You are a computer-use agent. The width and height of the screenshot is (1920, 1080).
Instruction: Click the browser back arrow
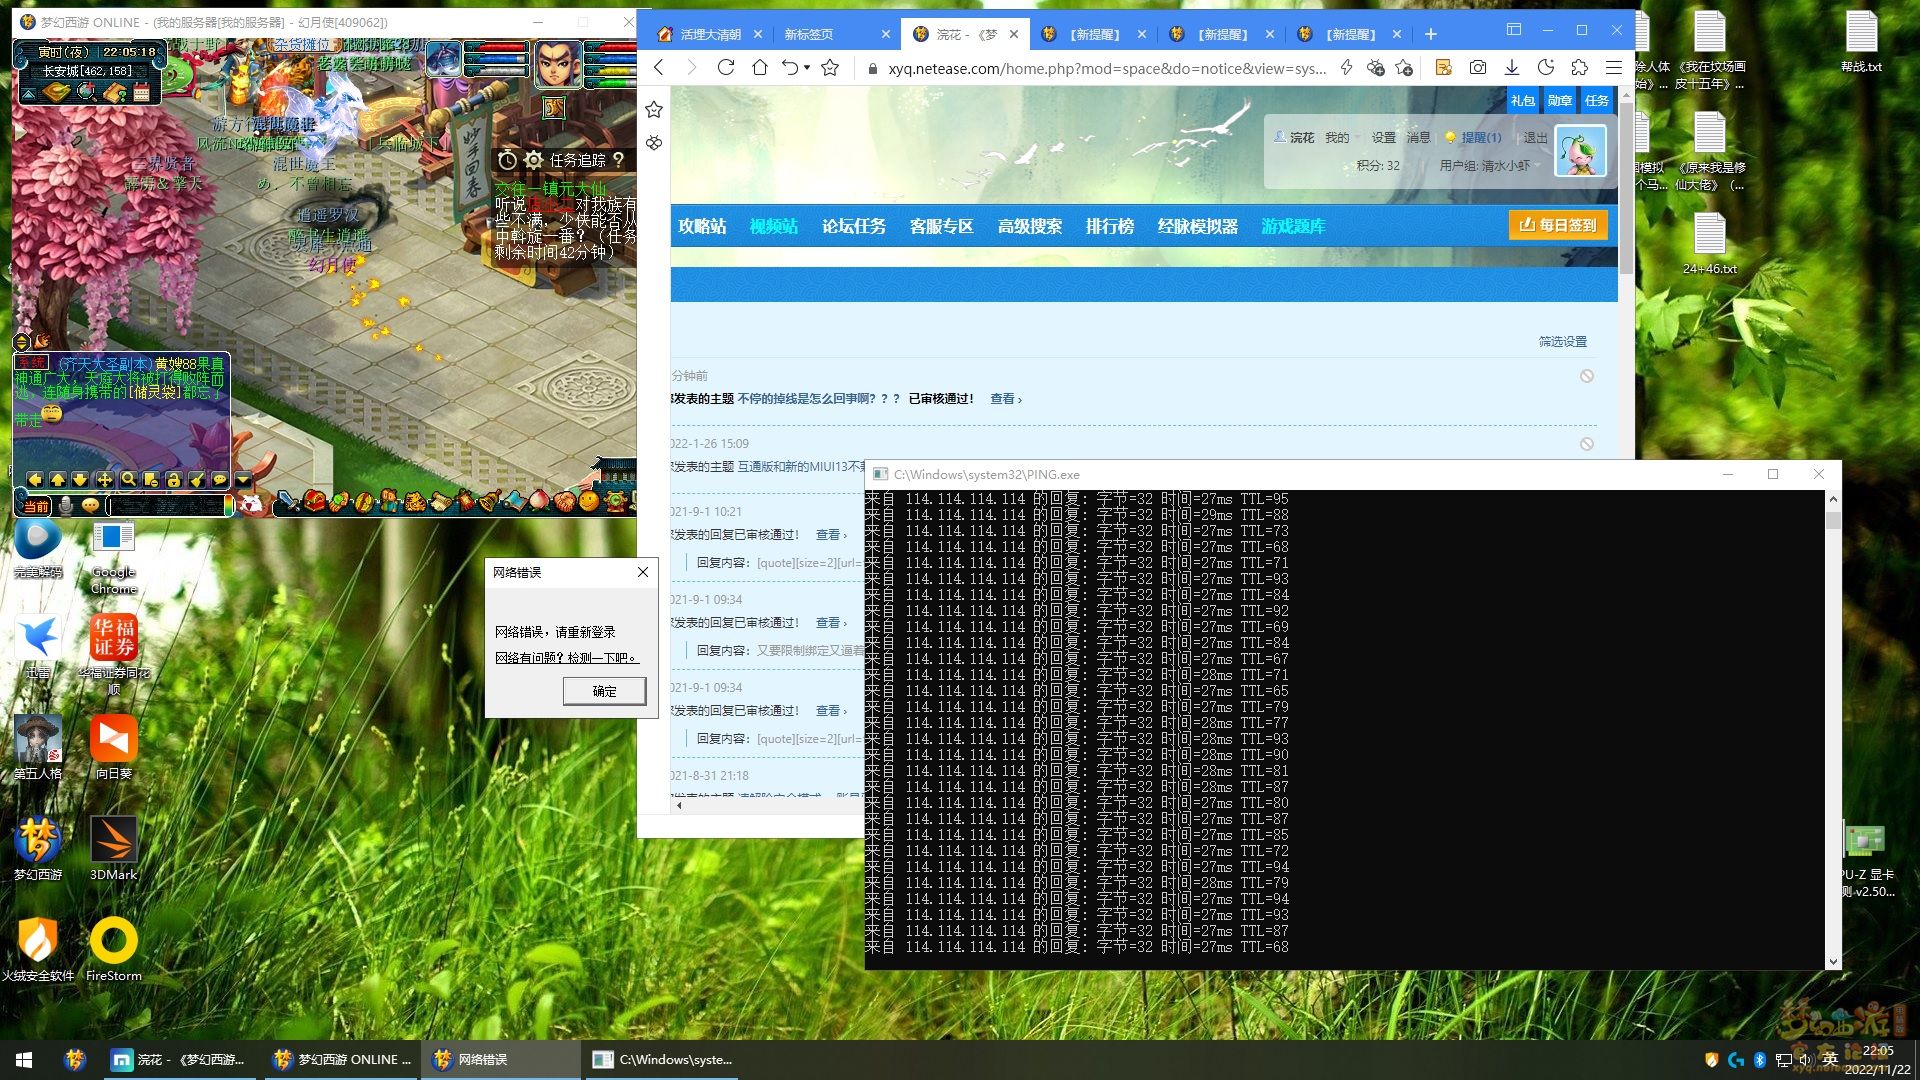point(658,67)
